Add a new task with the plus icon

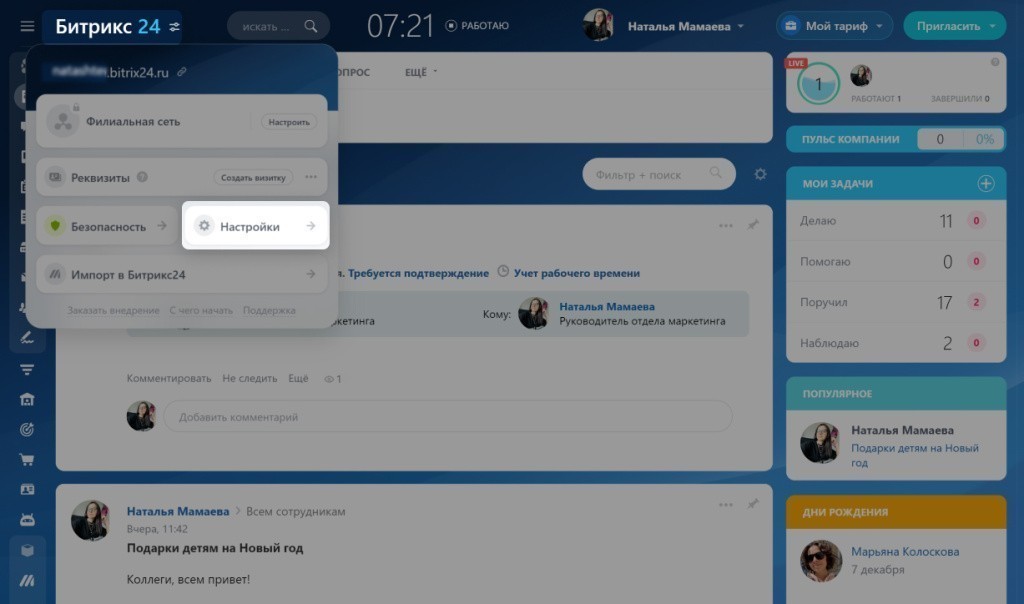click(985, 184)
